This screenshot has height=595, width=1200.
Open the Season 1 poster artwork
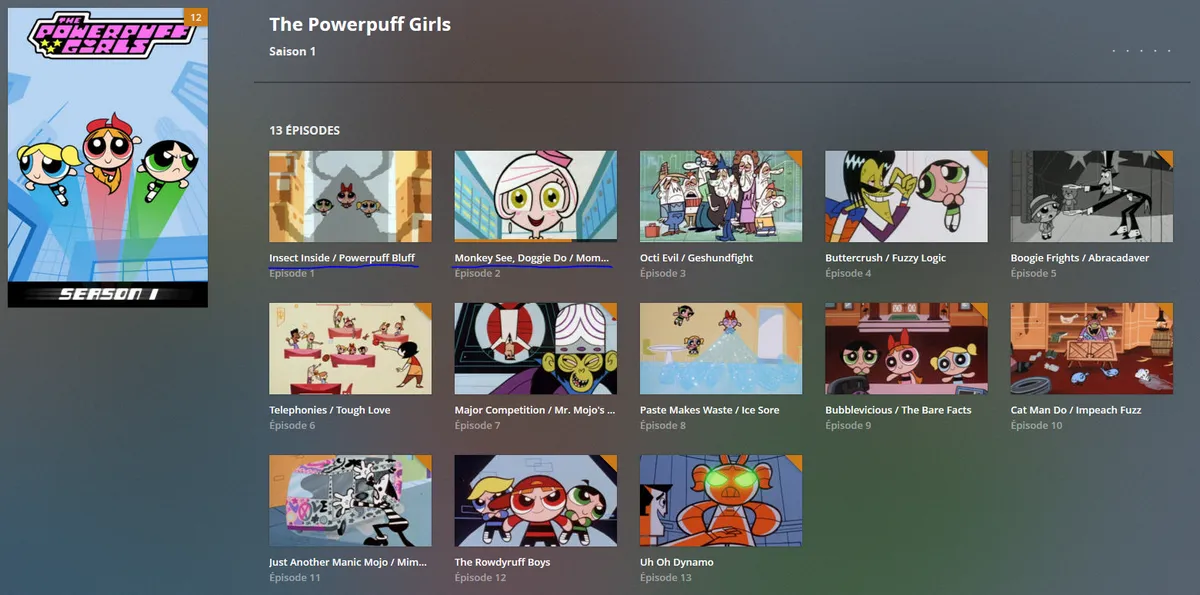click(107, 155)
